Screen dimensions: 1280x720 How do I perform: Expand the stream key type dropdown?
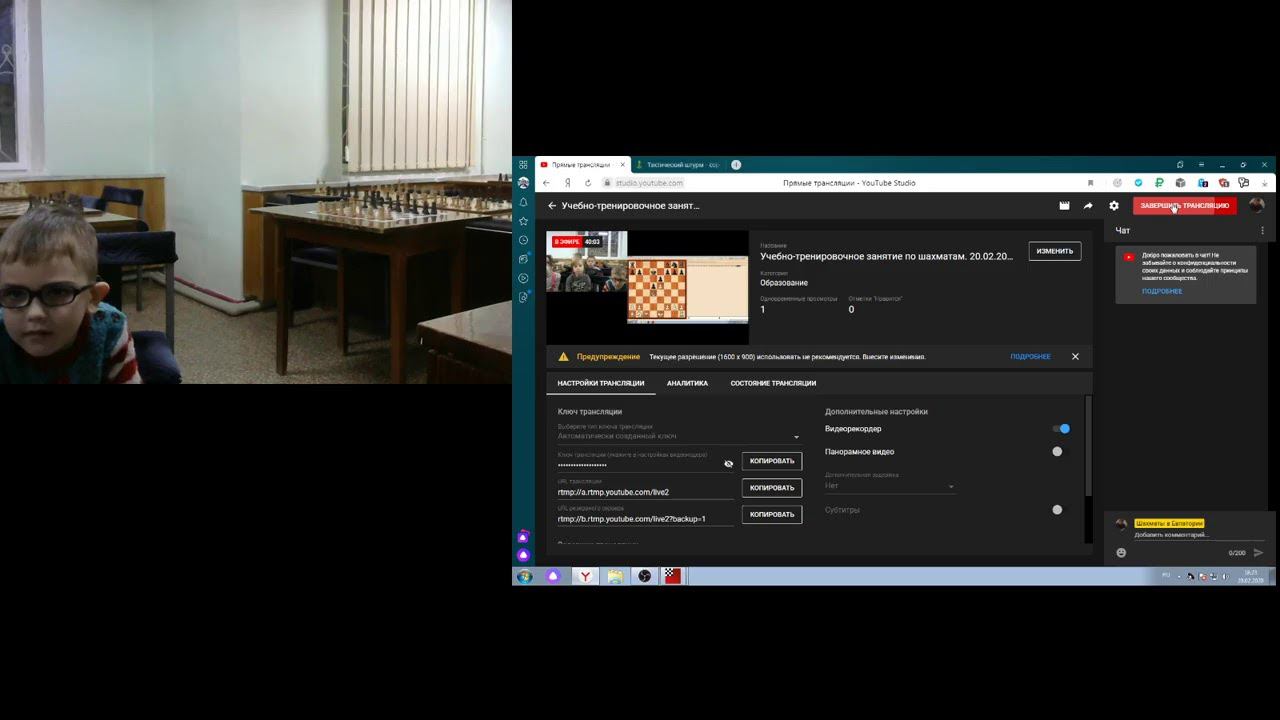[679, 436]
